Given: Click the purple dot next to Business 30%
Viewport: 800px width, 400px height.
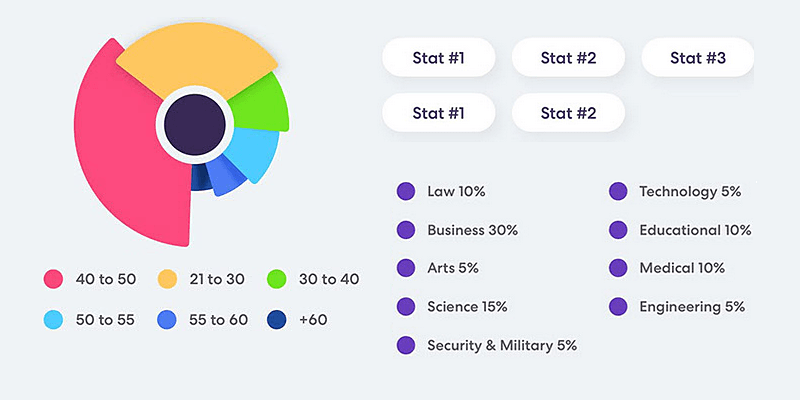Looking at the screenshot, I should 406,230.
